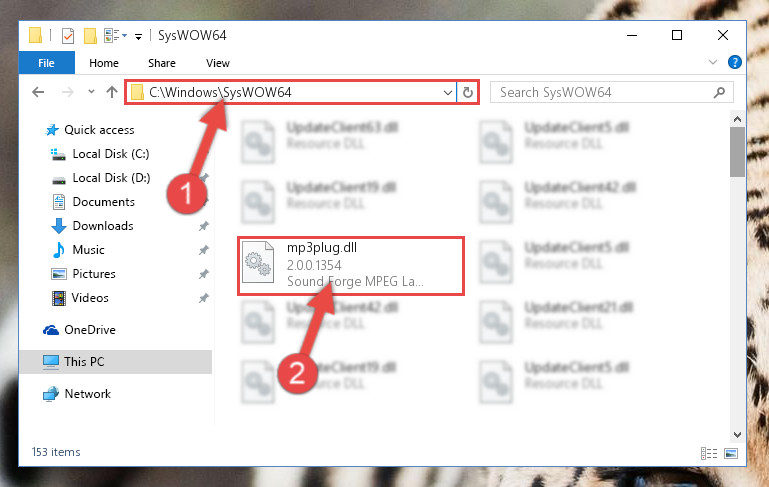Click the search magnifier icon
769x487 pixels.
719,92
